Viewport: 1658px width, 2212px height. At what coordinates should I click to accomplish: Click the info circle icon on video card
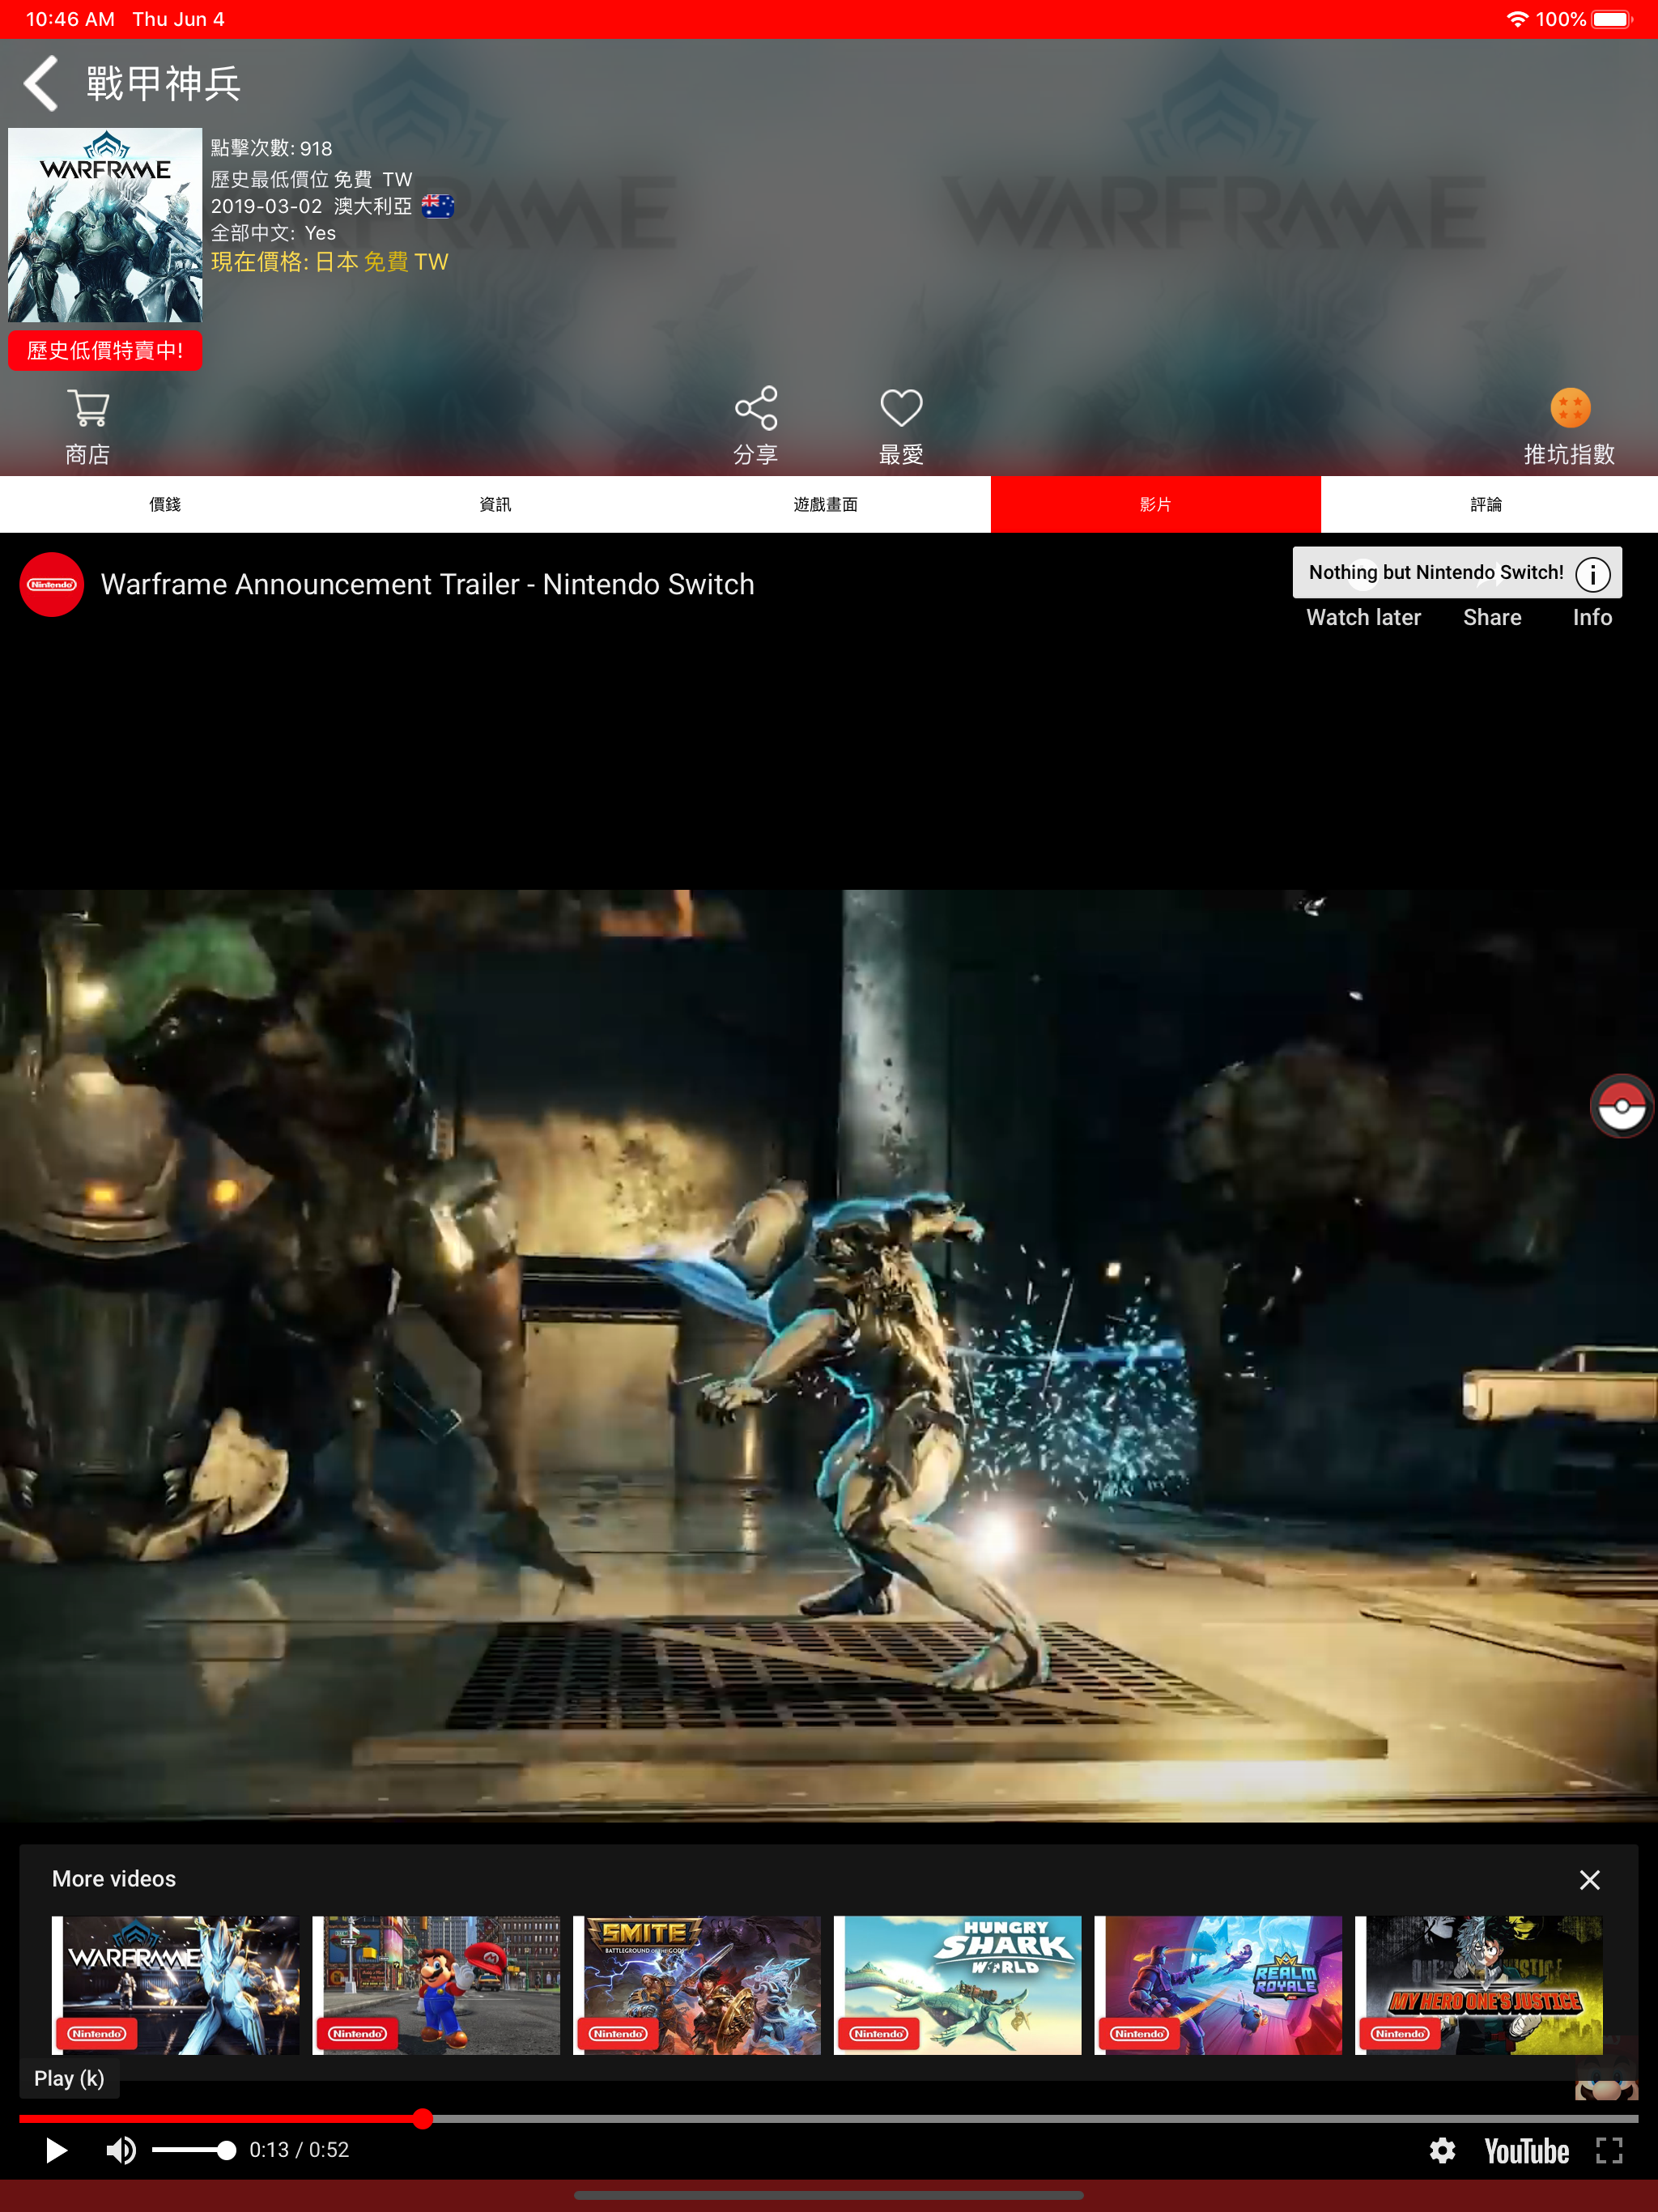pyautogui.click(x=1593, y=574)
